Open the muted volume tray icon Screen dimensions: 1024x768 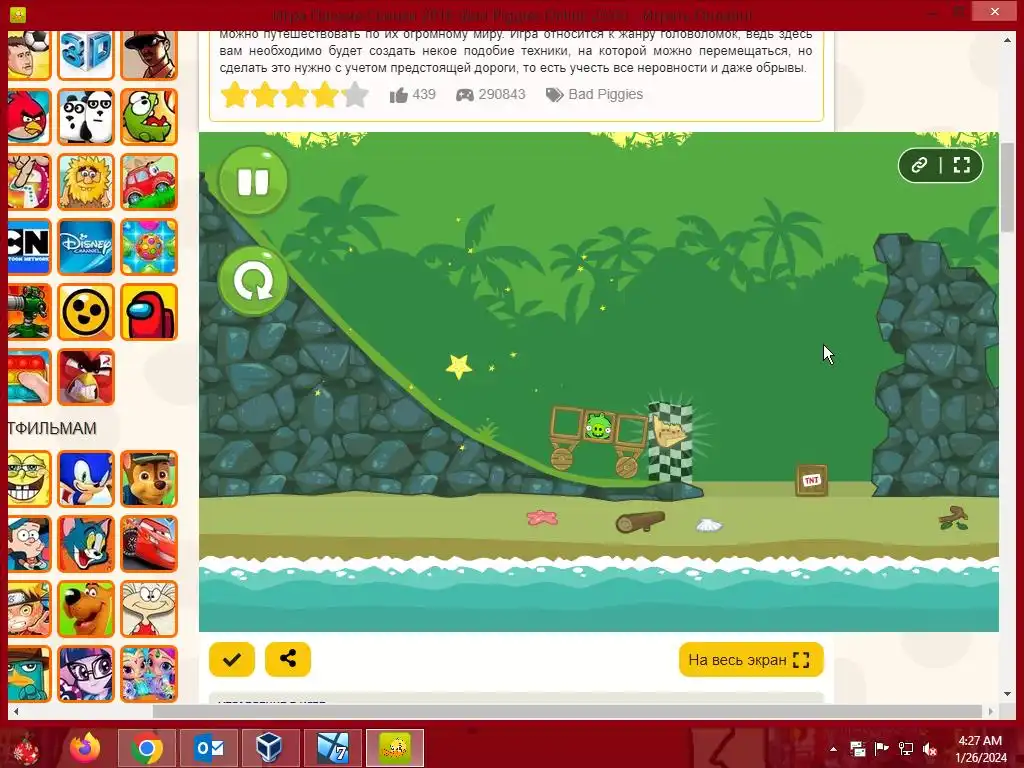930,749
